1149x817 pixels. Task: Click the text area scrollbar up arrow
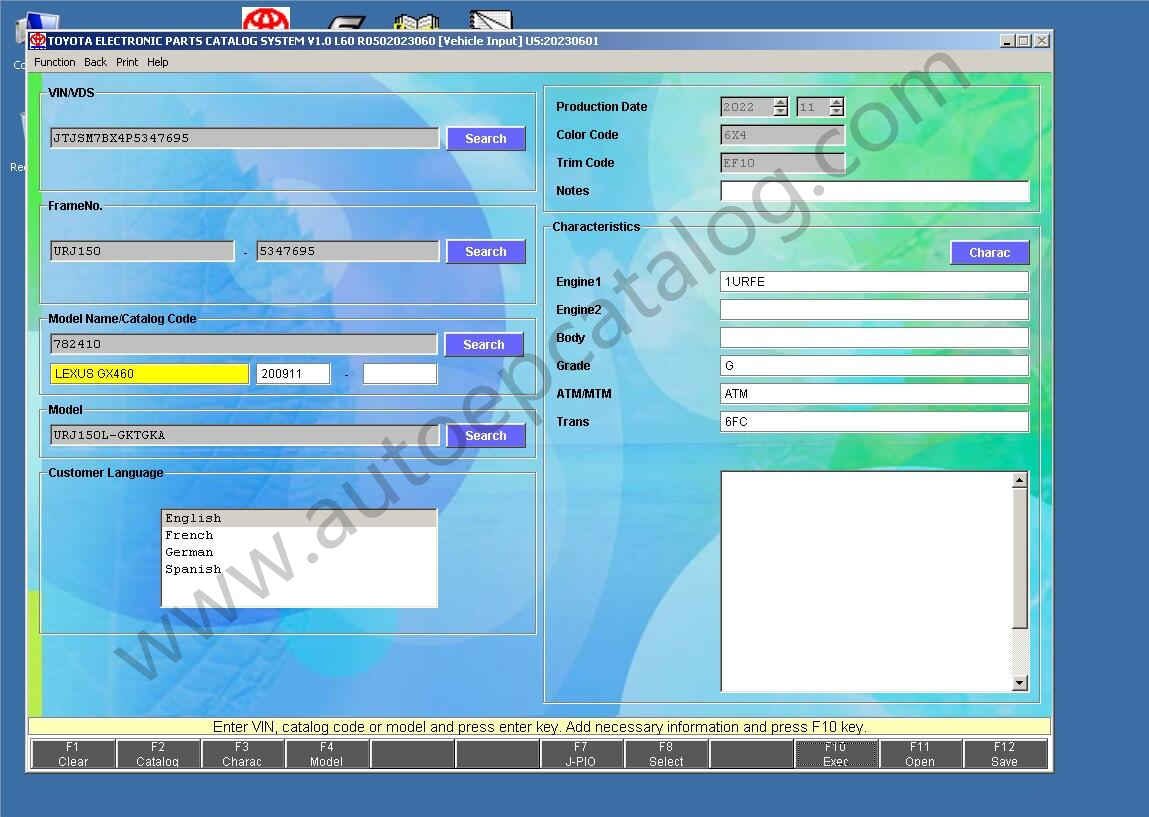click(x=1019, y=480)
